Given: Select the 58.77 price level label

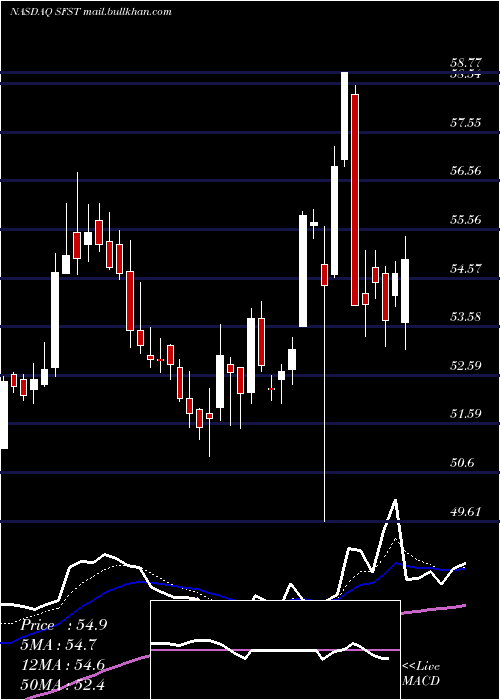Looking at the screenshot, I should pos(466,63).
